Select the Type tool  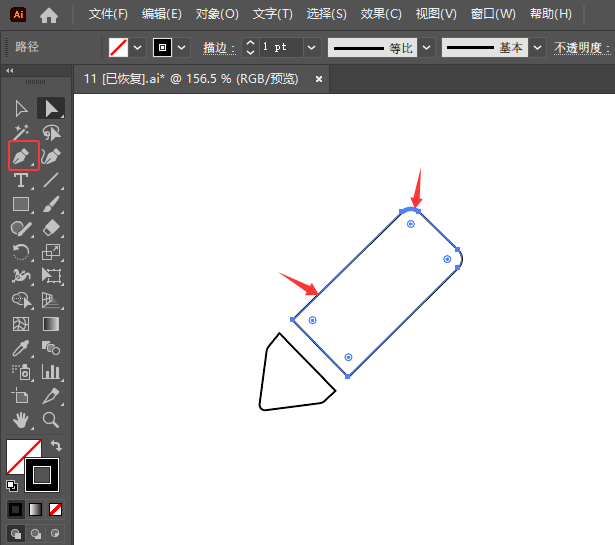click(21, 180)
